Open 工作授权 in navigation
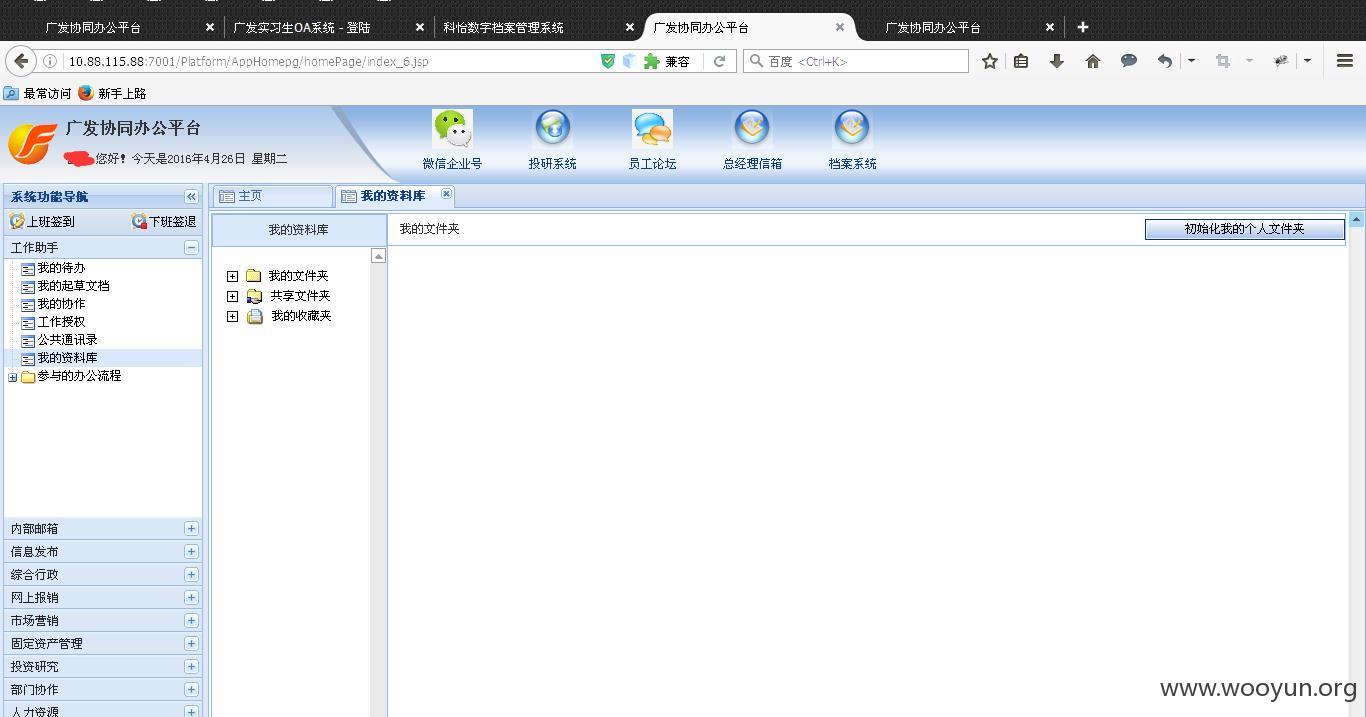 61,322
